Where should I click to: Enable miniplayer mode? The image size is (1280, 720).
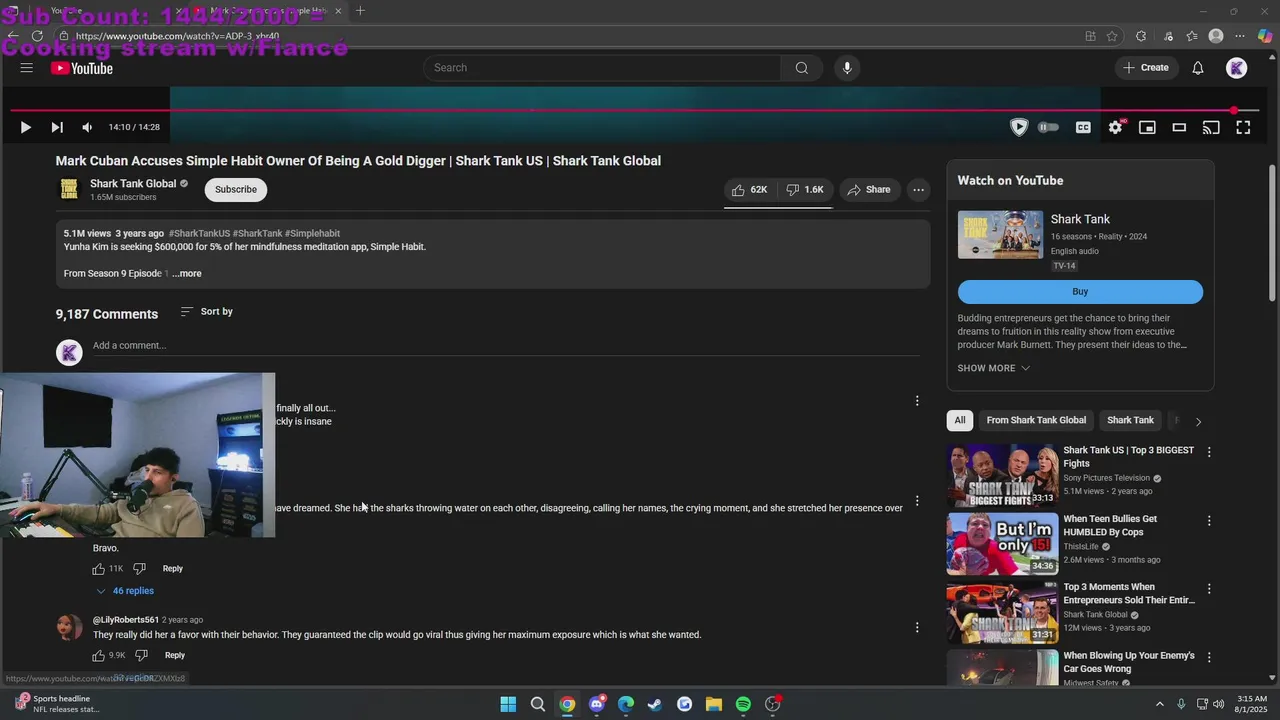(1147, 127)
